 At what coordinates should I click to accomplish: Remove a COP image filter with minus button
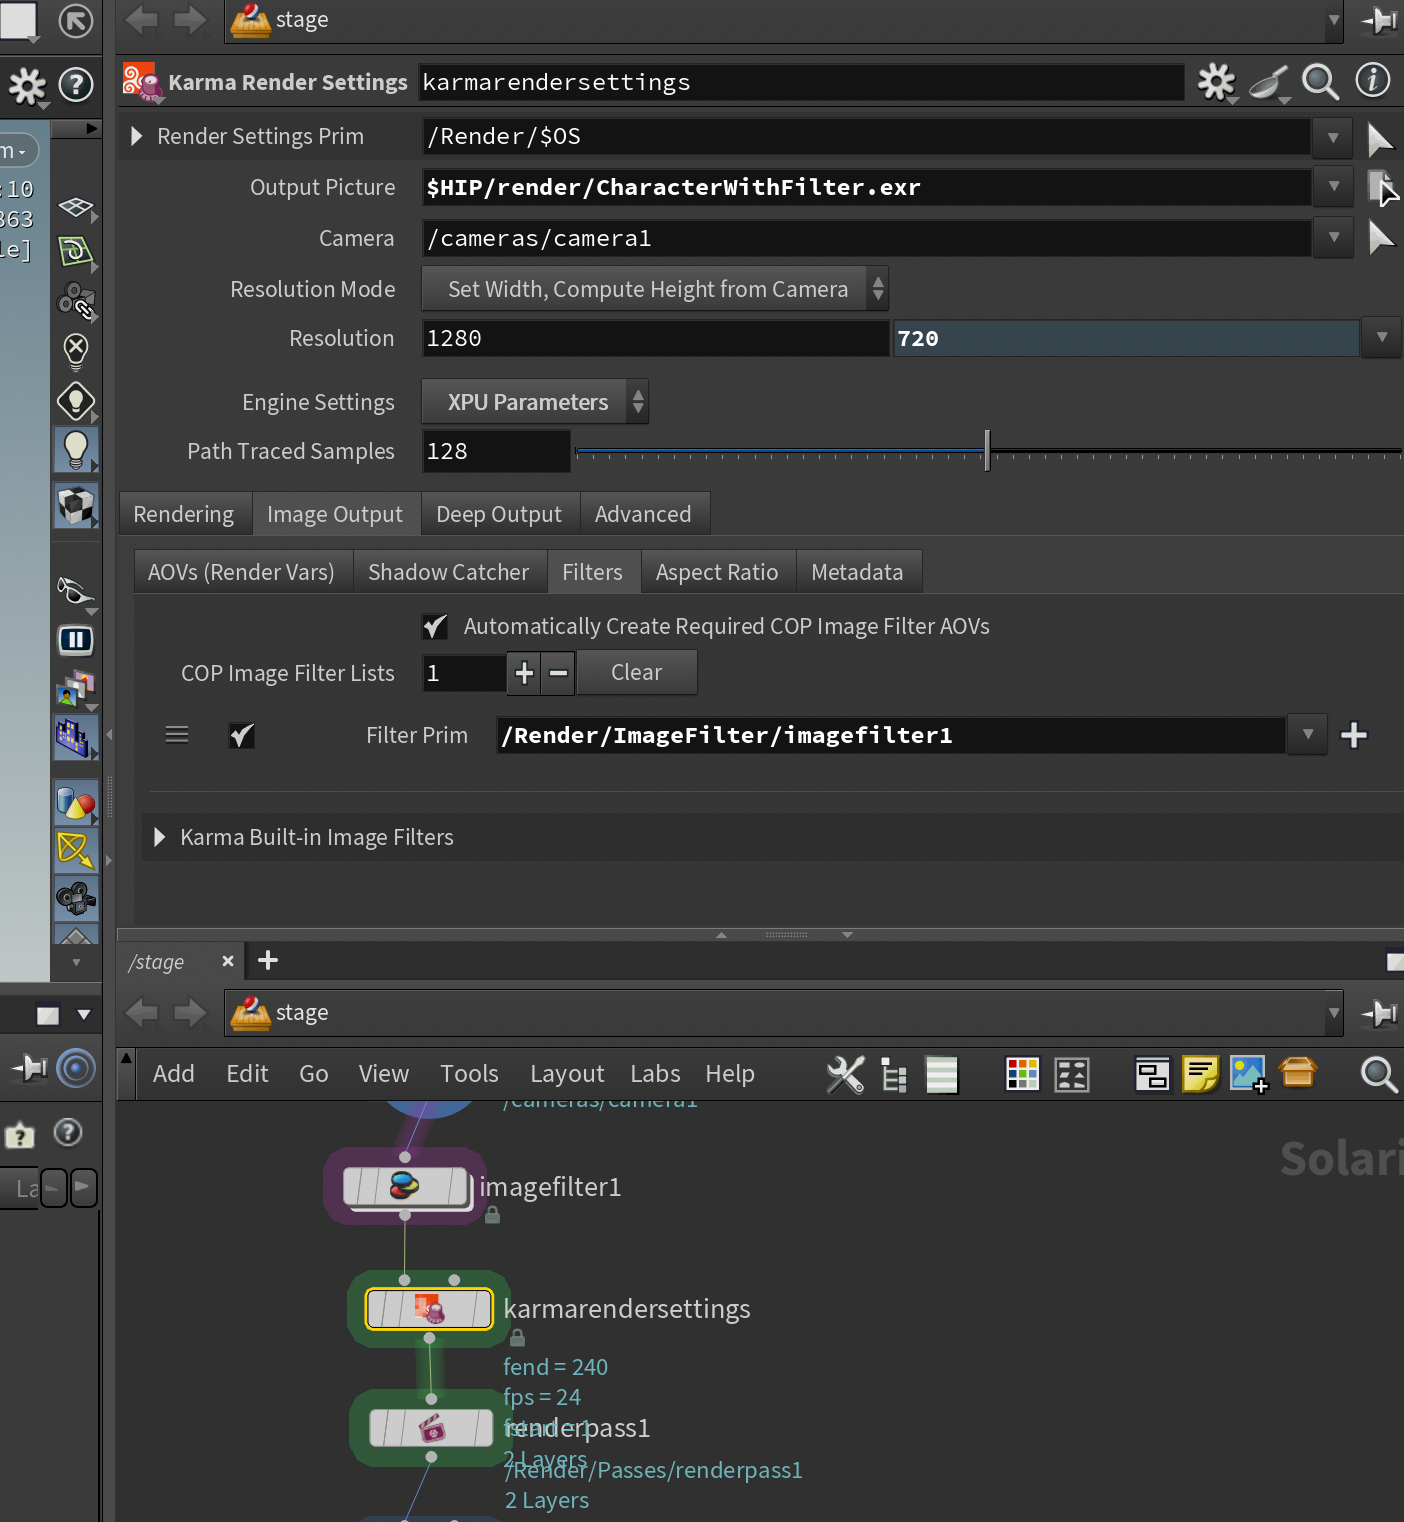tap(559, 673)
